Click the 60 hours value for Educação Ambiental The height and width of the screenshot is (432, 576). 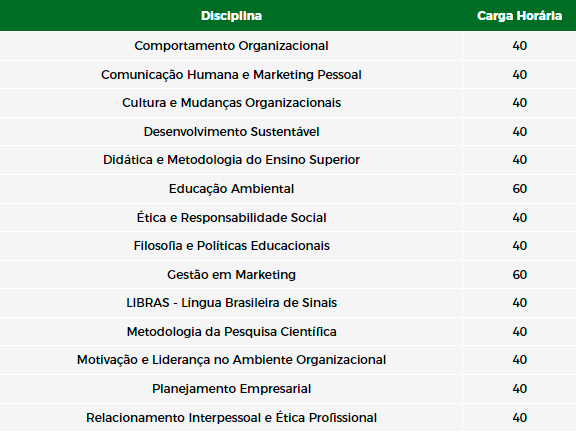(519, 189)
